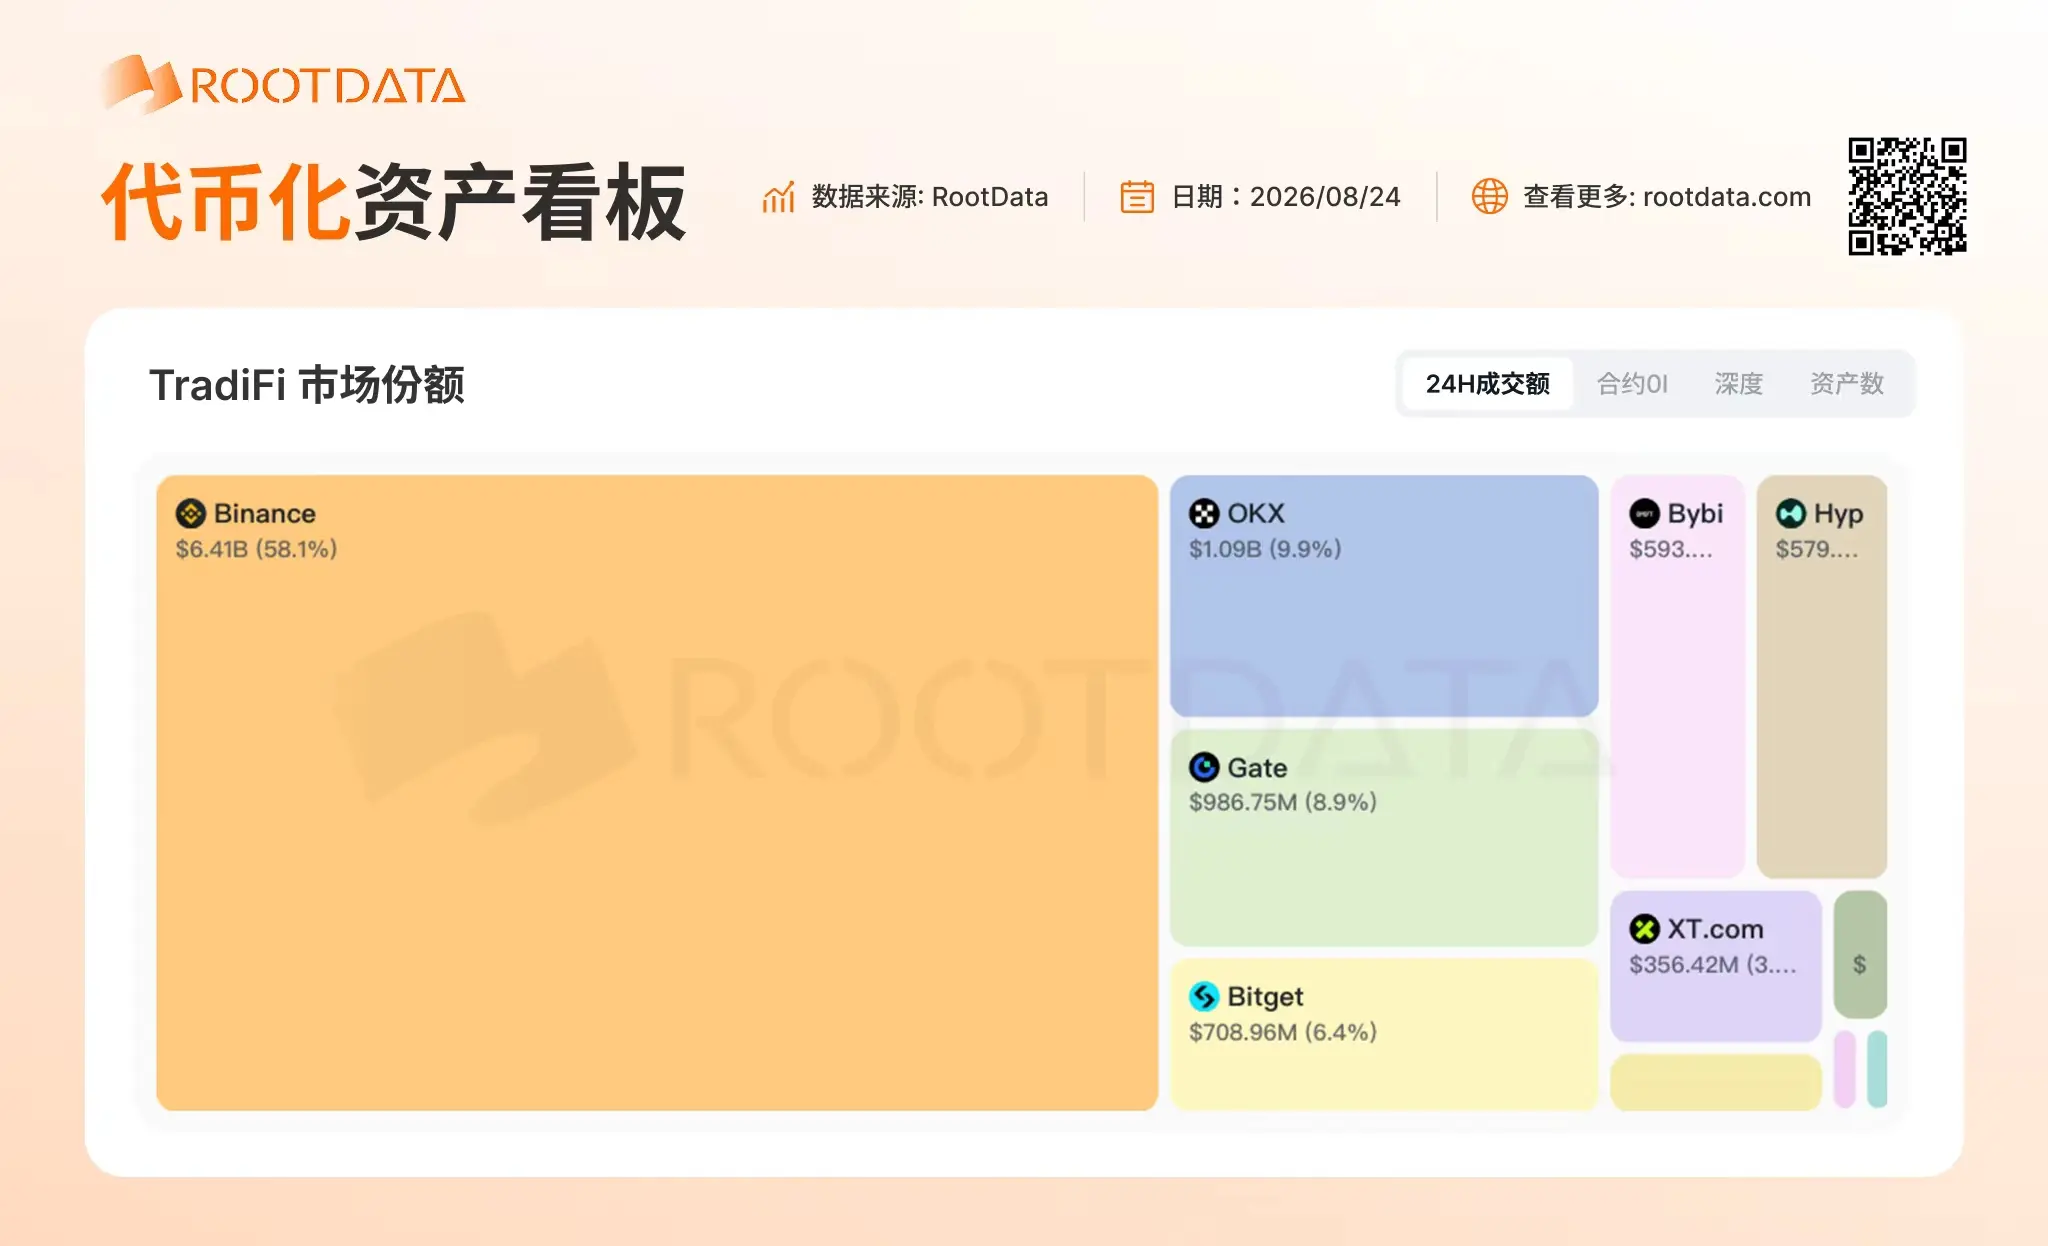The width and height of the screenshot is (2048, 1246).
Task: Click the OKX logo icon
Action: click(1204, 514)
